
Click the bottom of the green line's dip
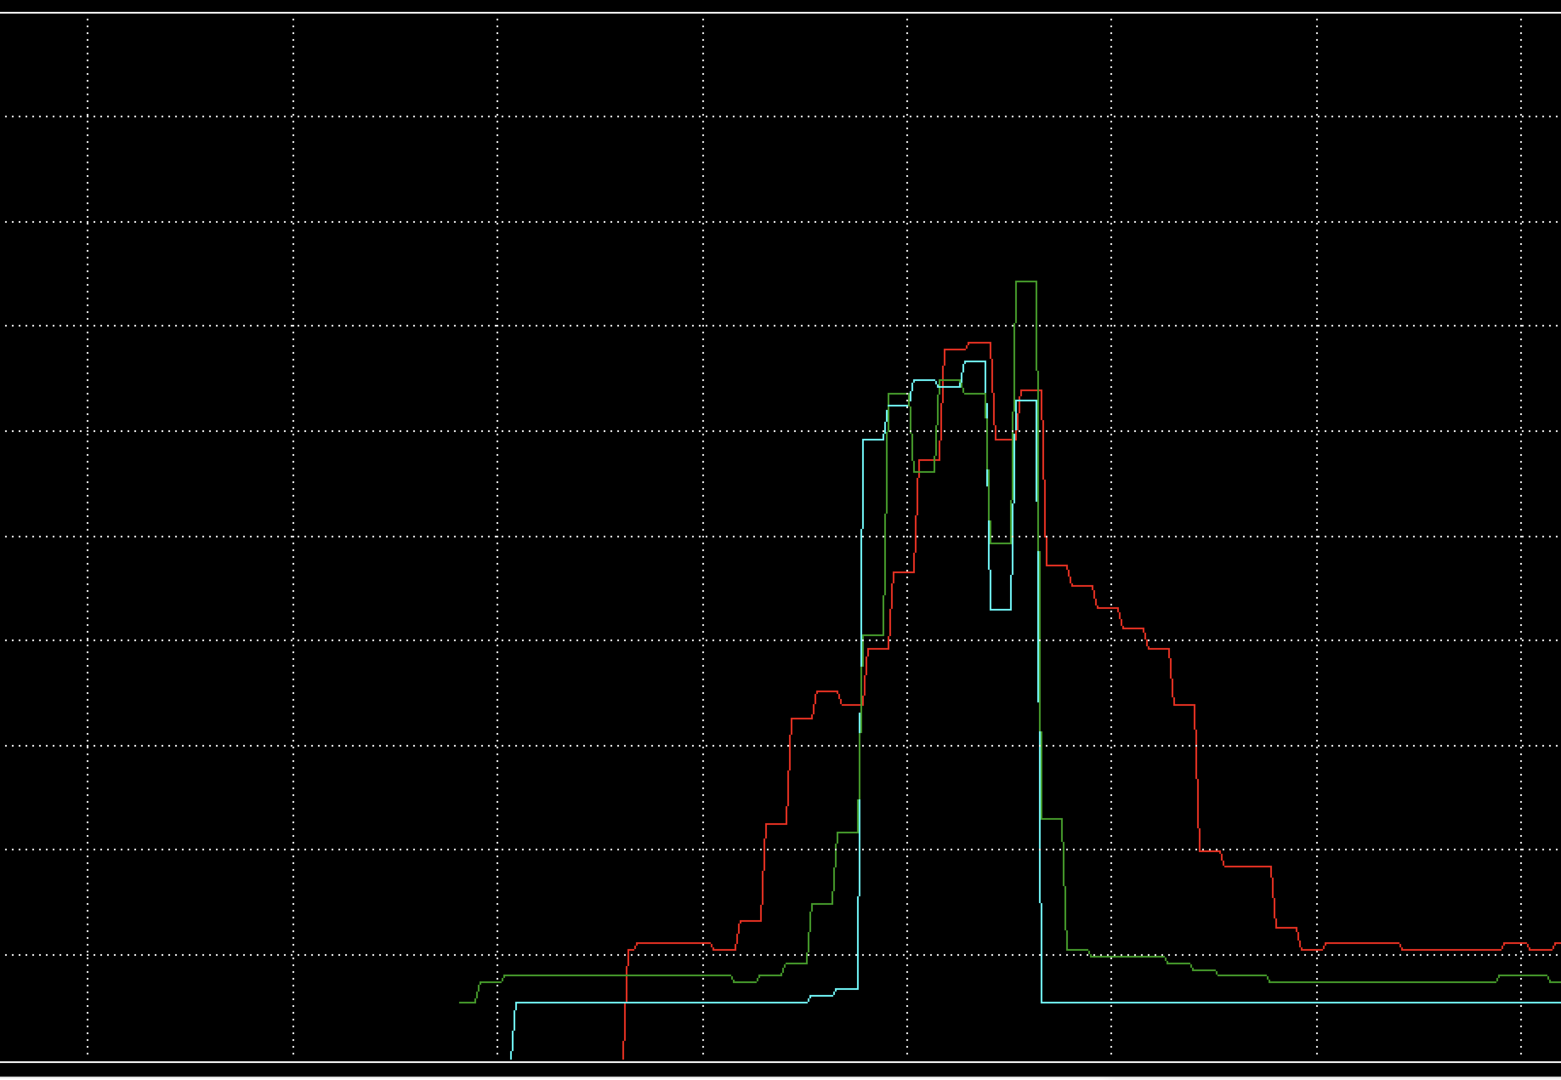tap(1000, 543)
